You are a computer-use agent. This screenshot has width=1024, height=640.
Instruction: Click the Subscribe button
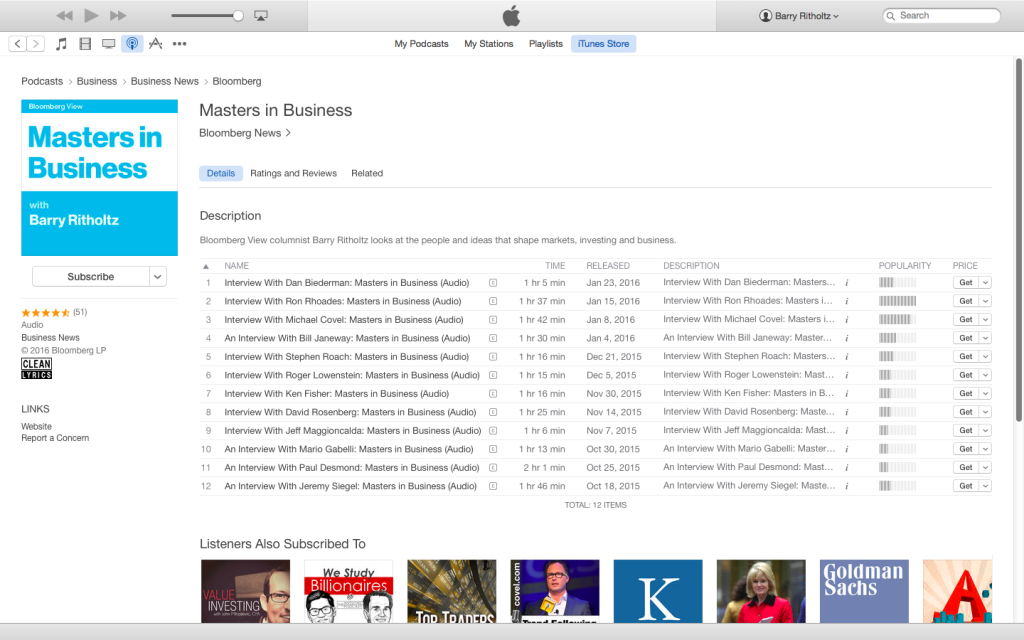[91, 277]
